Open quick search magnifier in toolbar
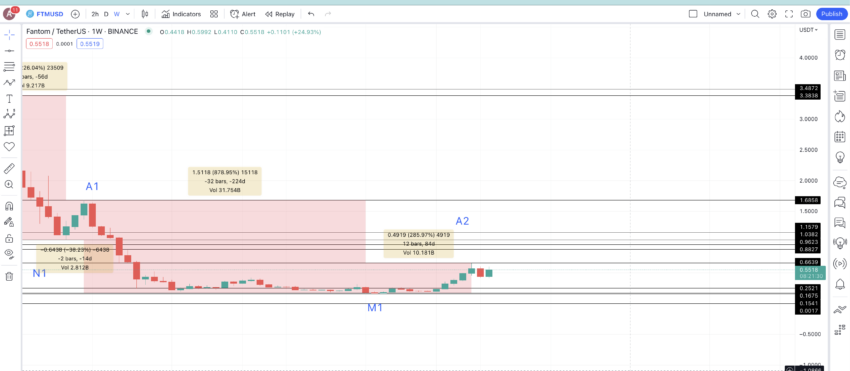The width and height of the screenshot is (850, 371). tap(755, 14)
